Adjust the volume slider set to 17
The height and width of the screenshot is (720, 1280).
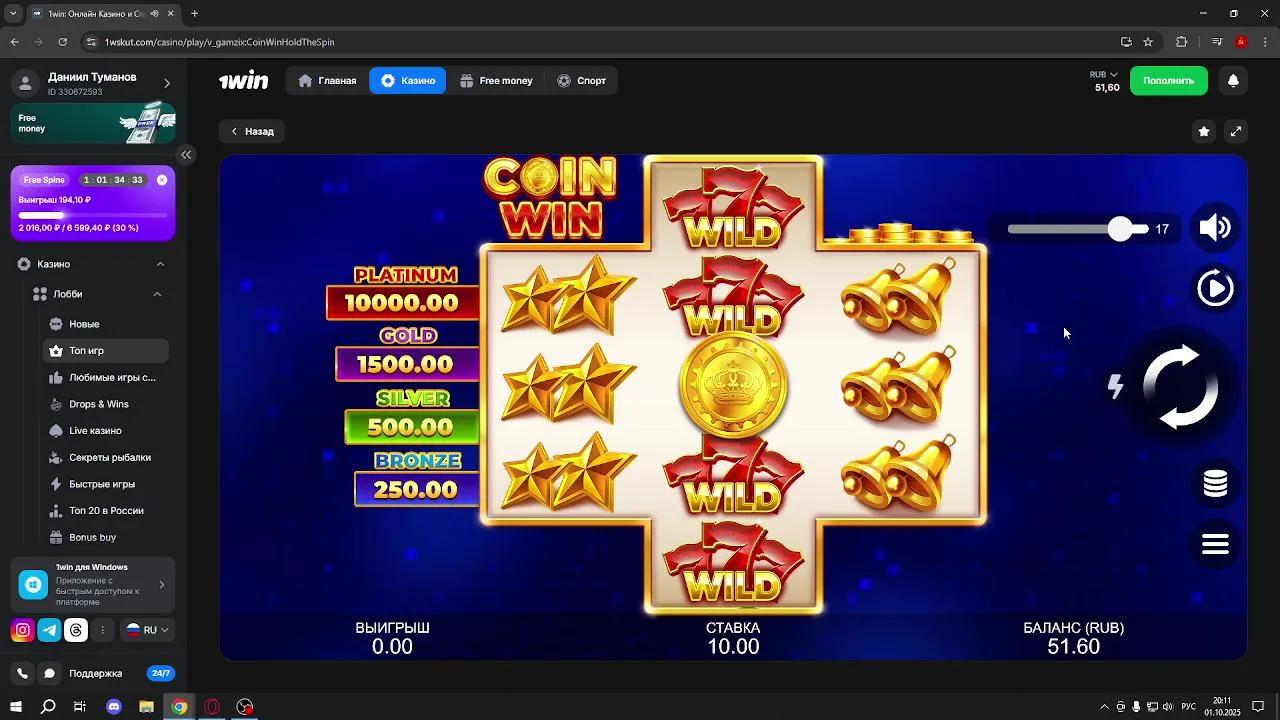(x=1121, y=229)
